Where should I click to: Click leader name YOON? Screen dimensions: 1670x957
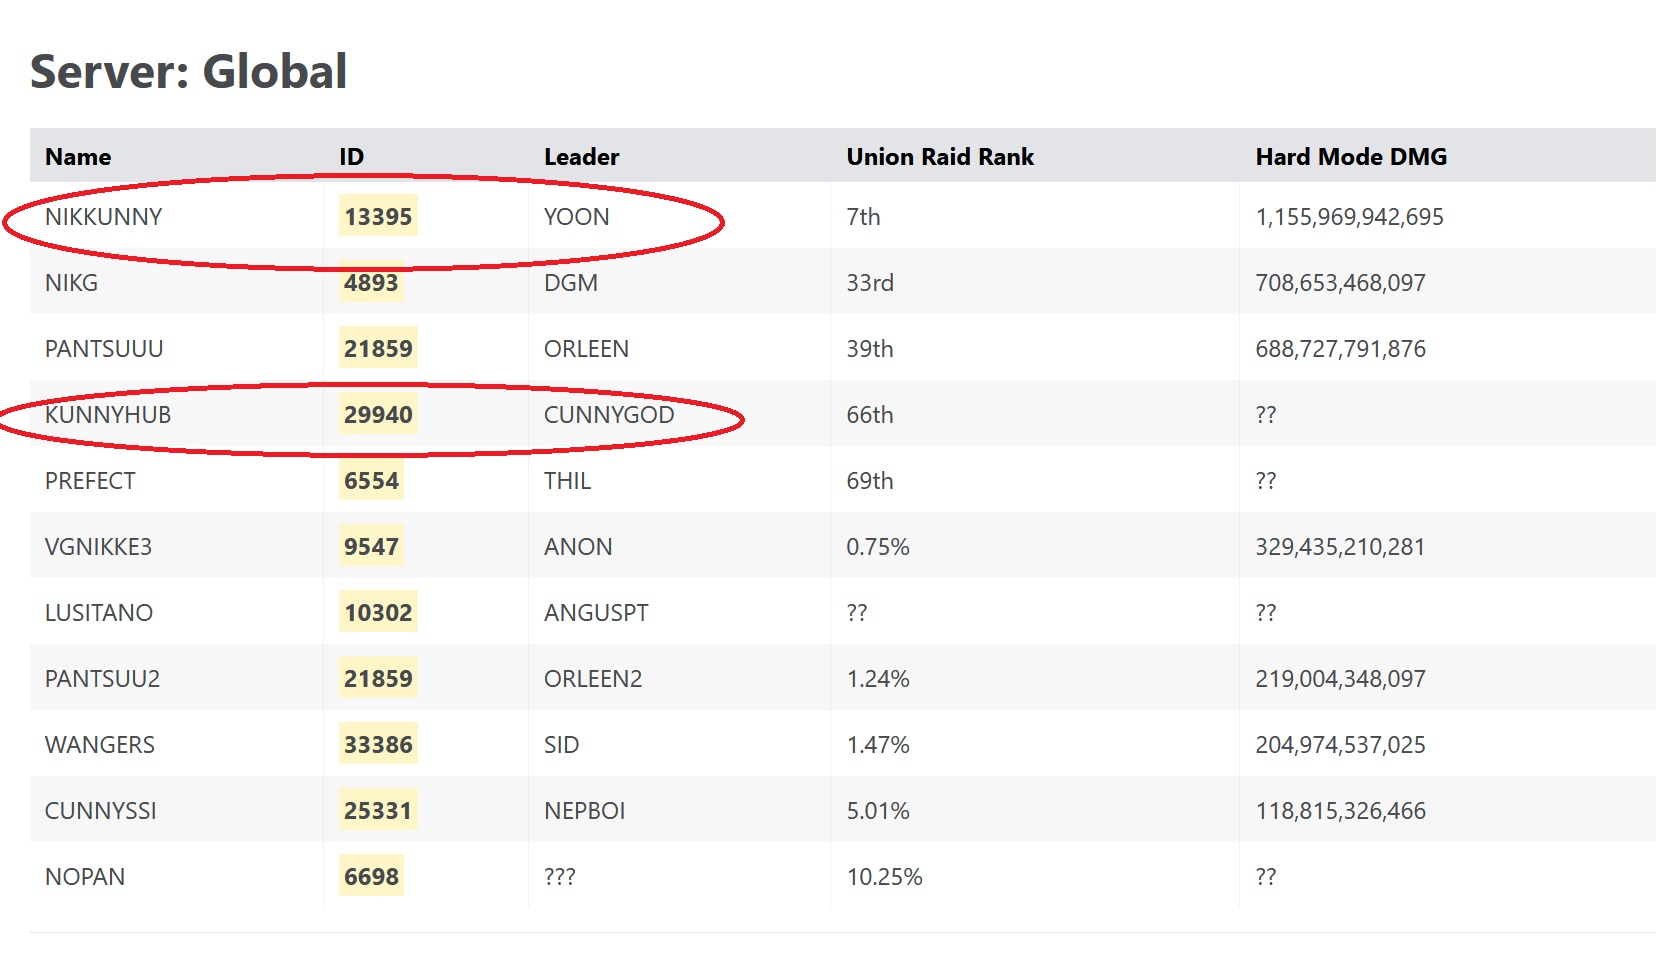(576, 217)
